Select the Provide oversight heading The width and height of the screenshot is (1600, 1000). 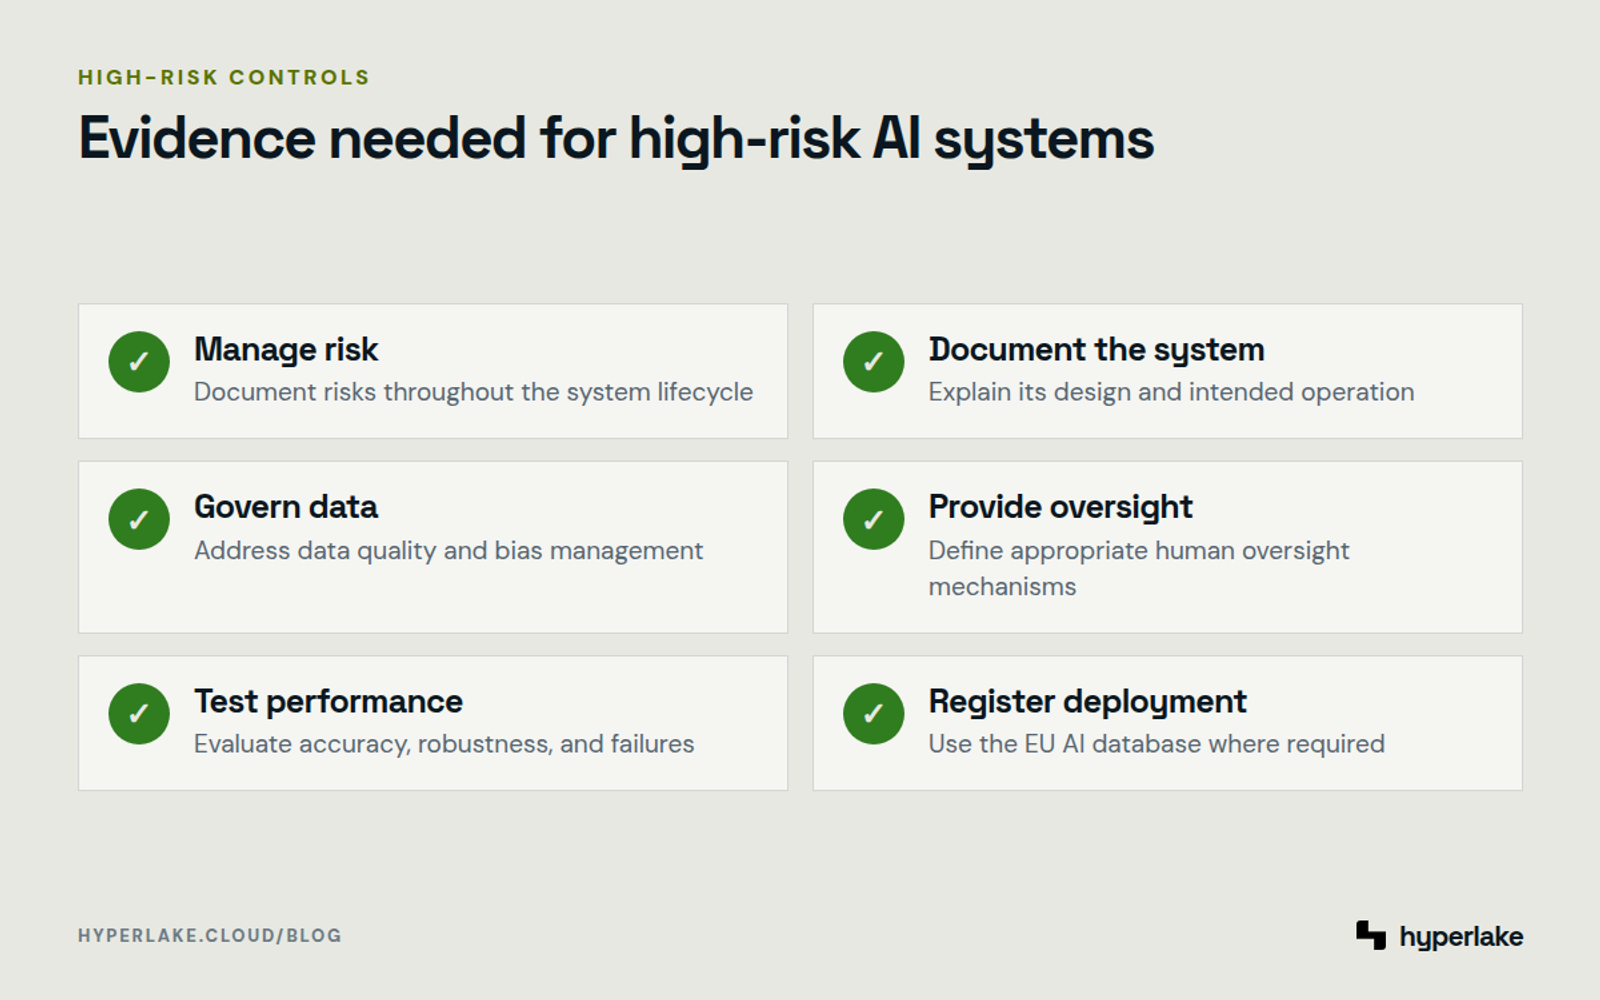point(1060,507)
